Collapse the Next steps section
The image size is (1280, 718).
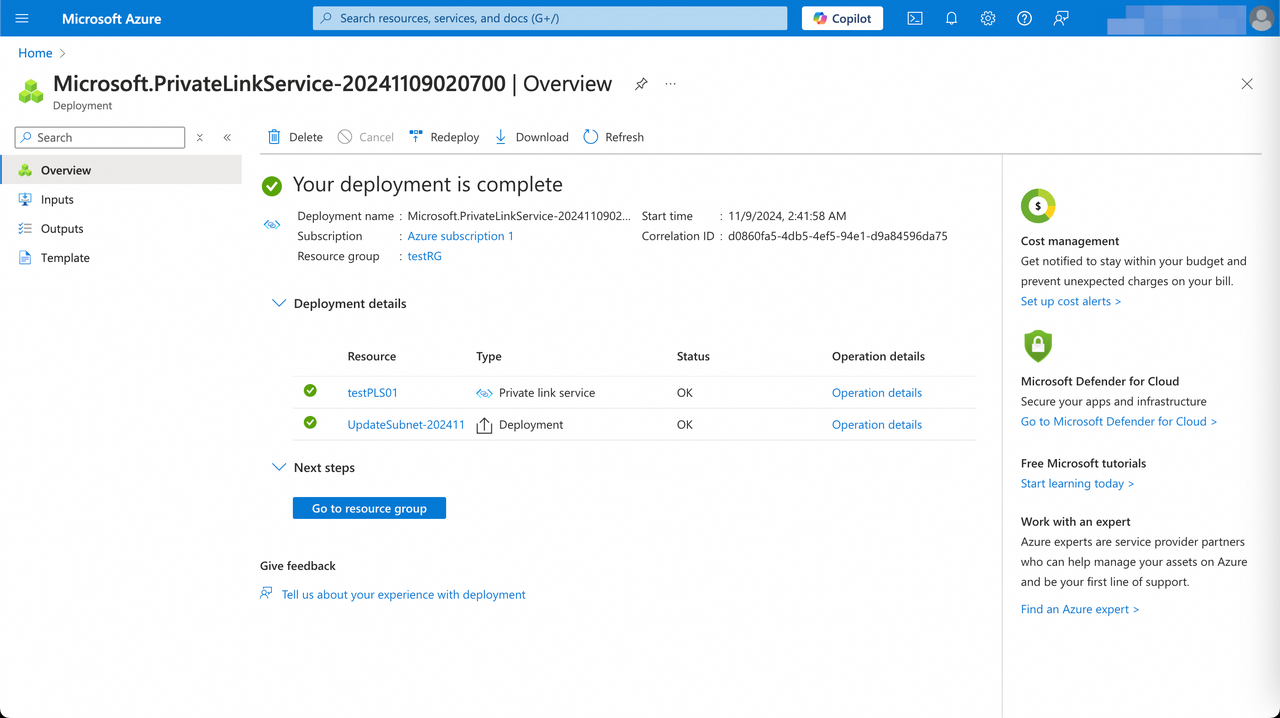click(x=278, y=467)
